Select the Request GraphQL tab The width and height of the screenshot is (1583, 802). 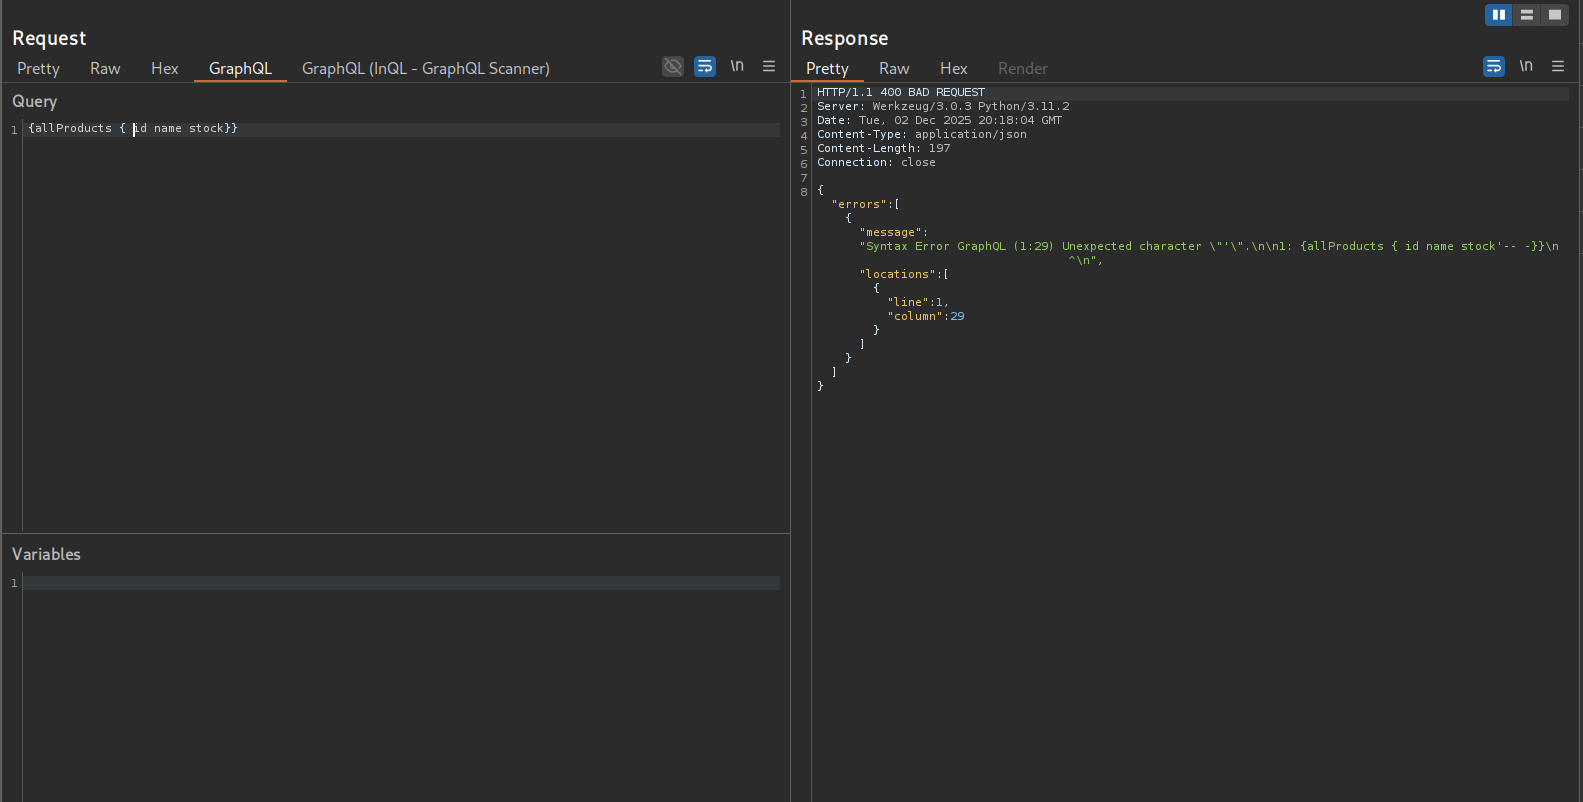coord(240,68)
